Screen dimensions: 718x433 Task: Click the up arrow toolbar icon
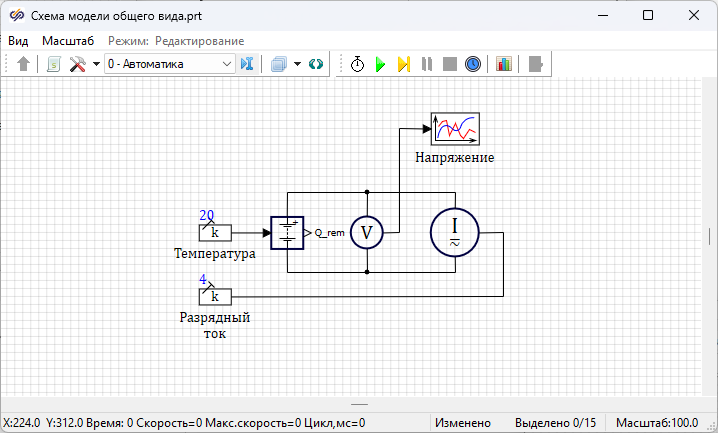tap(24, 64)
